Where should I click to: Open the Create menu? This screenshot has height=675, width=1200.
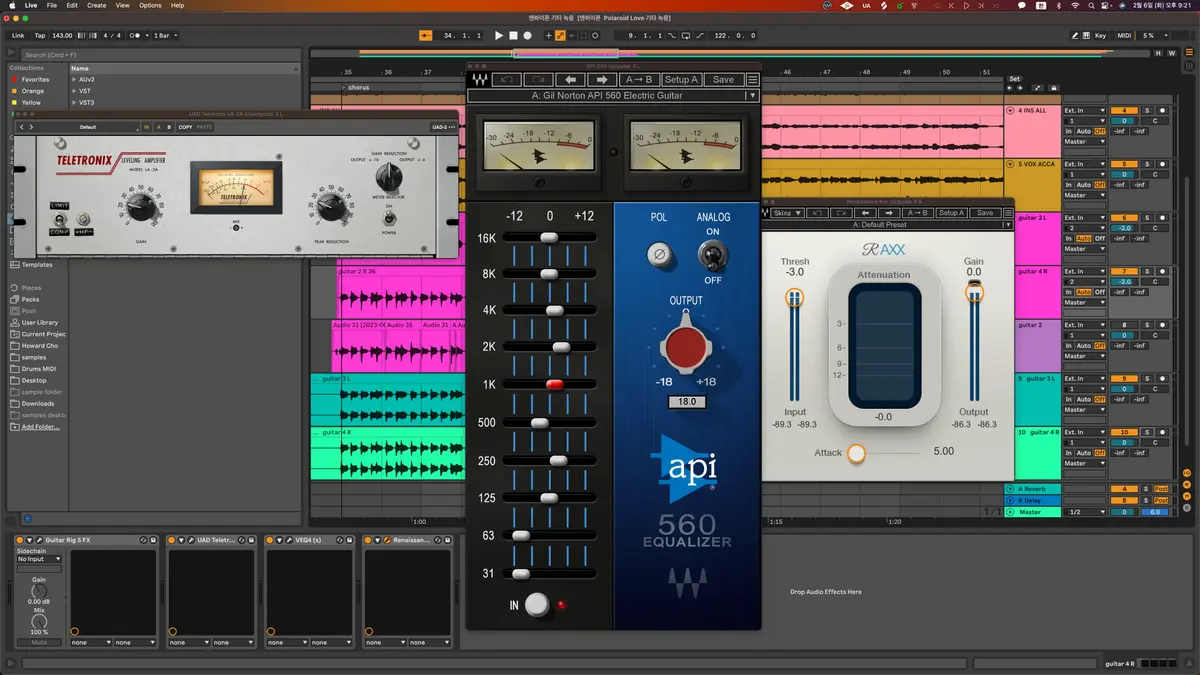tap(96, 5)
